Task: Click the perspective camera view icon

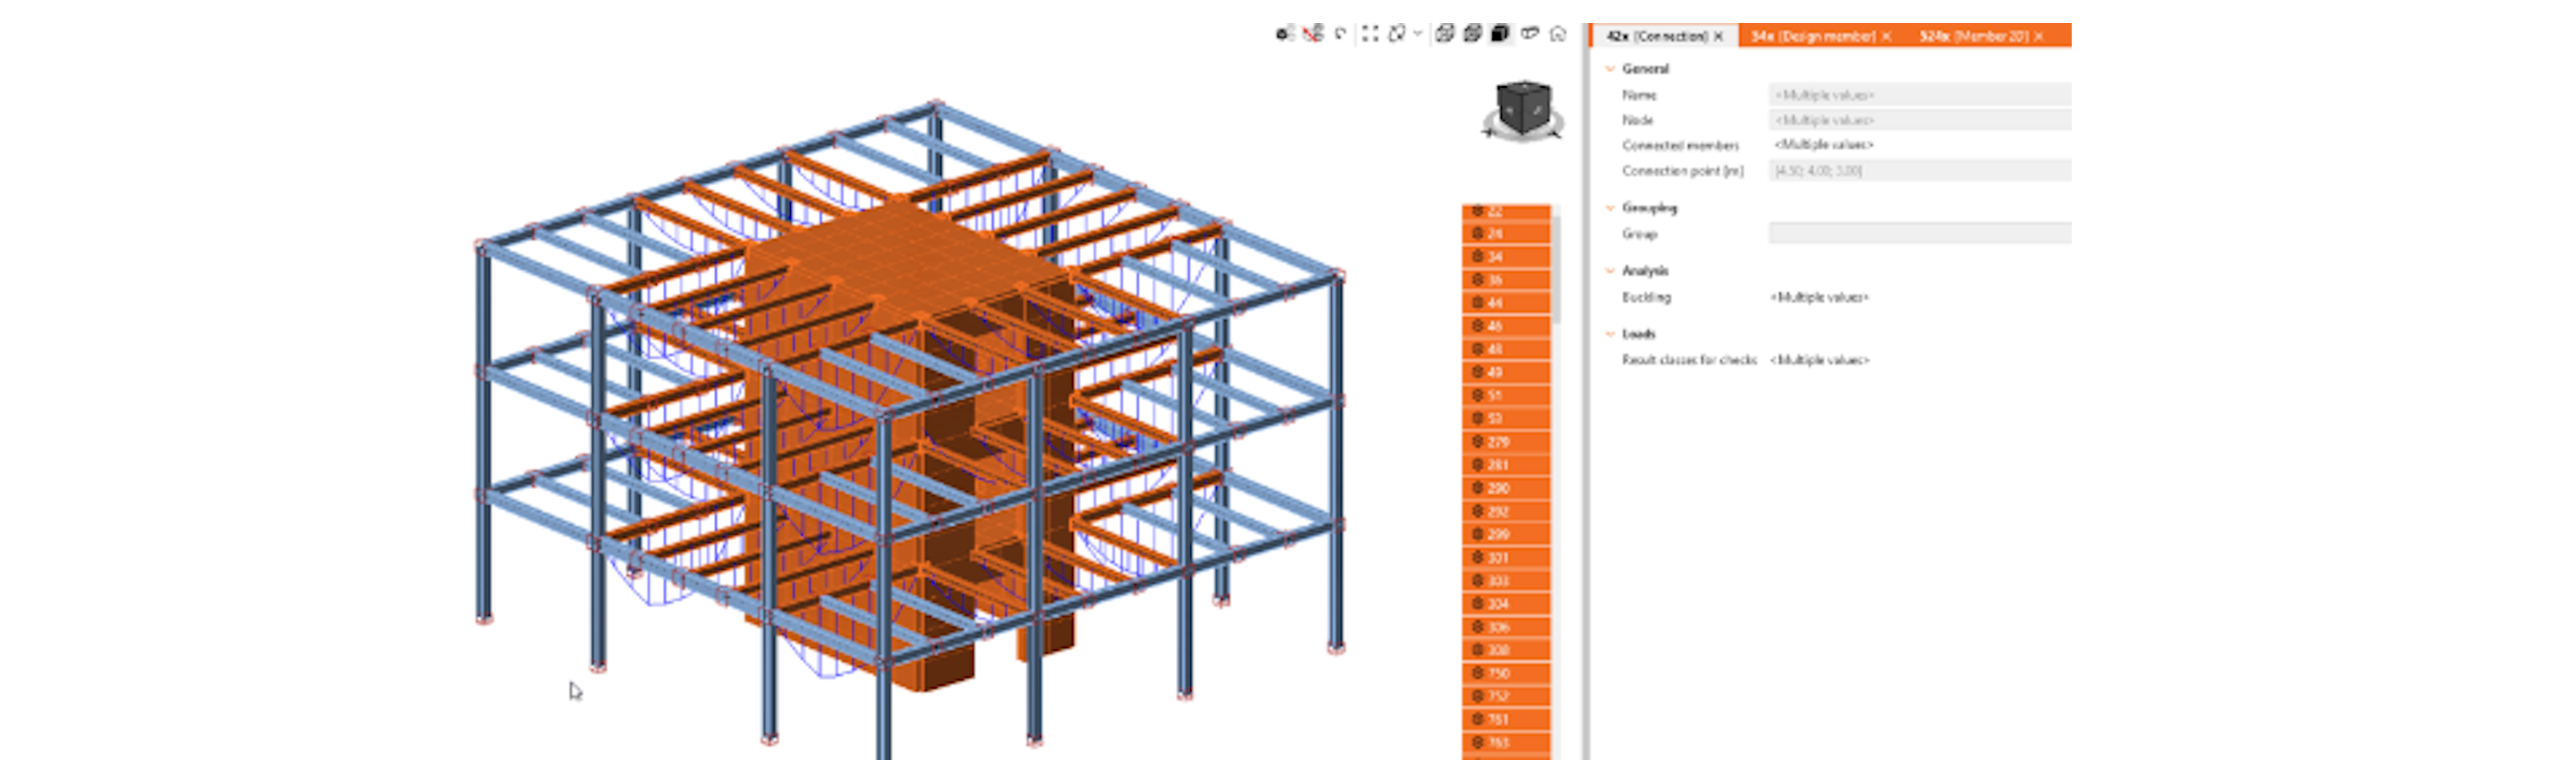Action: point(1529,34)
